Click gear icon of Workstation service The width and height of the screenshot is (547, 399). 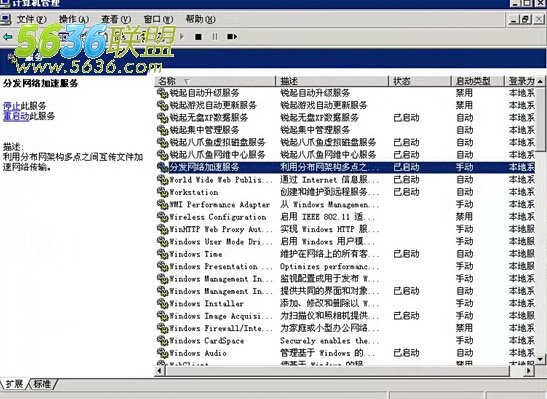(x=163, y=192)
